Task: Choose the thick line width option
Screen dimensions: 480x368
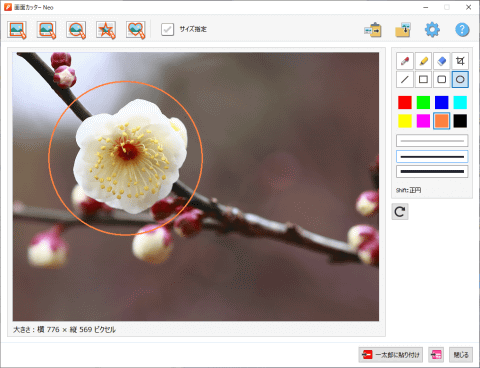Action: pos(432,172)
